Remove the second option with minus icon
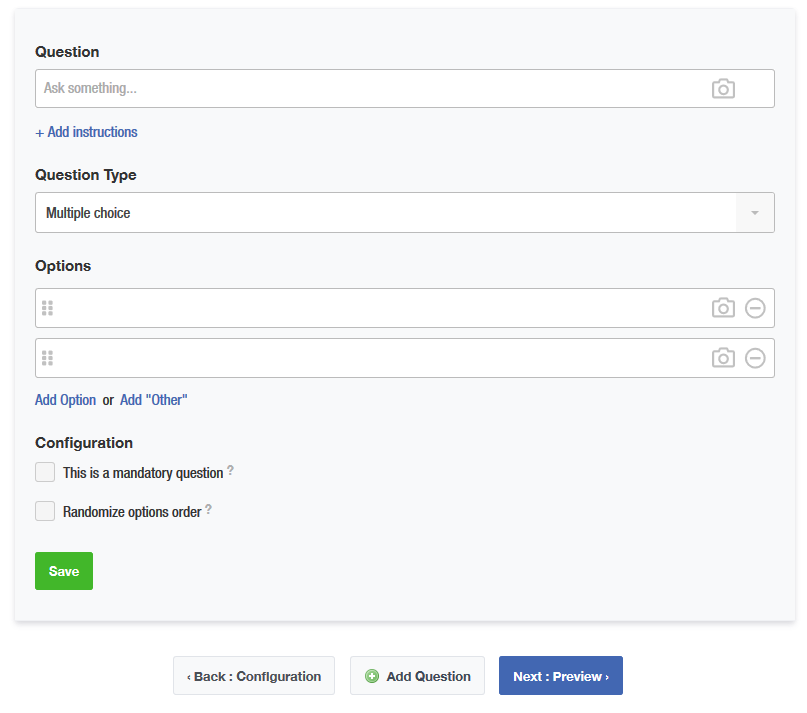Image resolution: width=807 pixels, height=713 pixels. coord(755,358)
